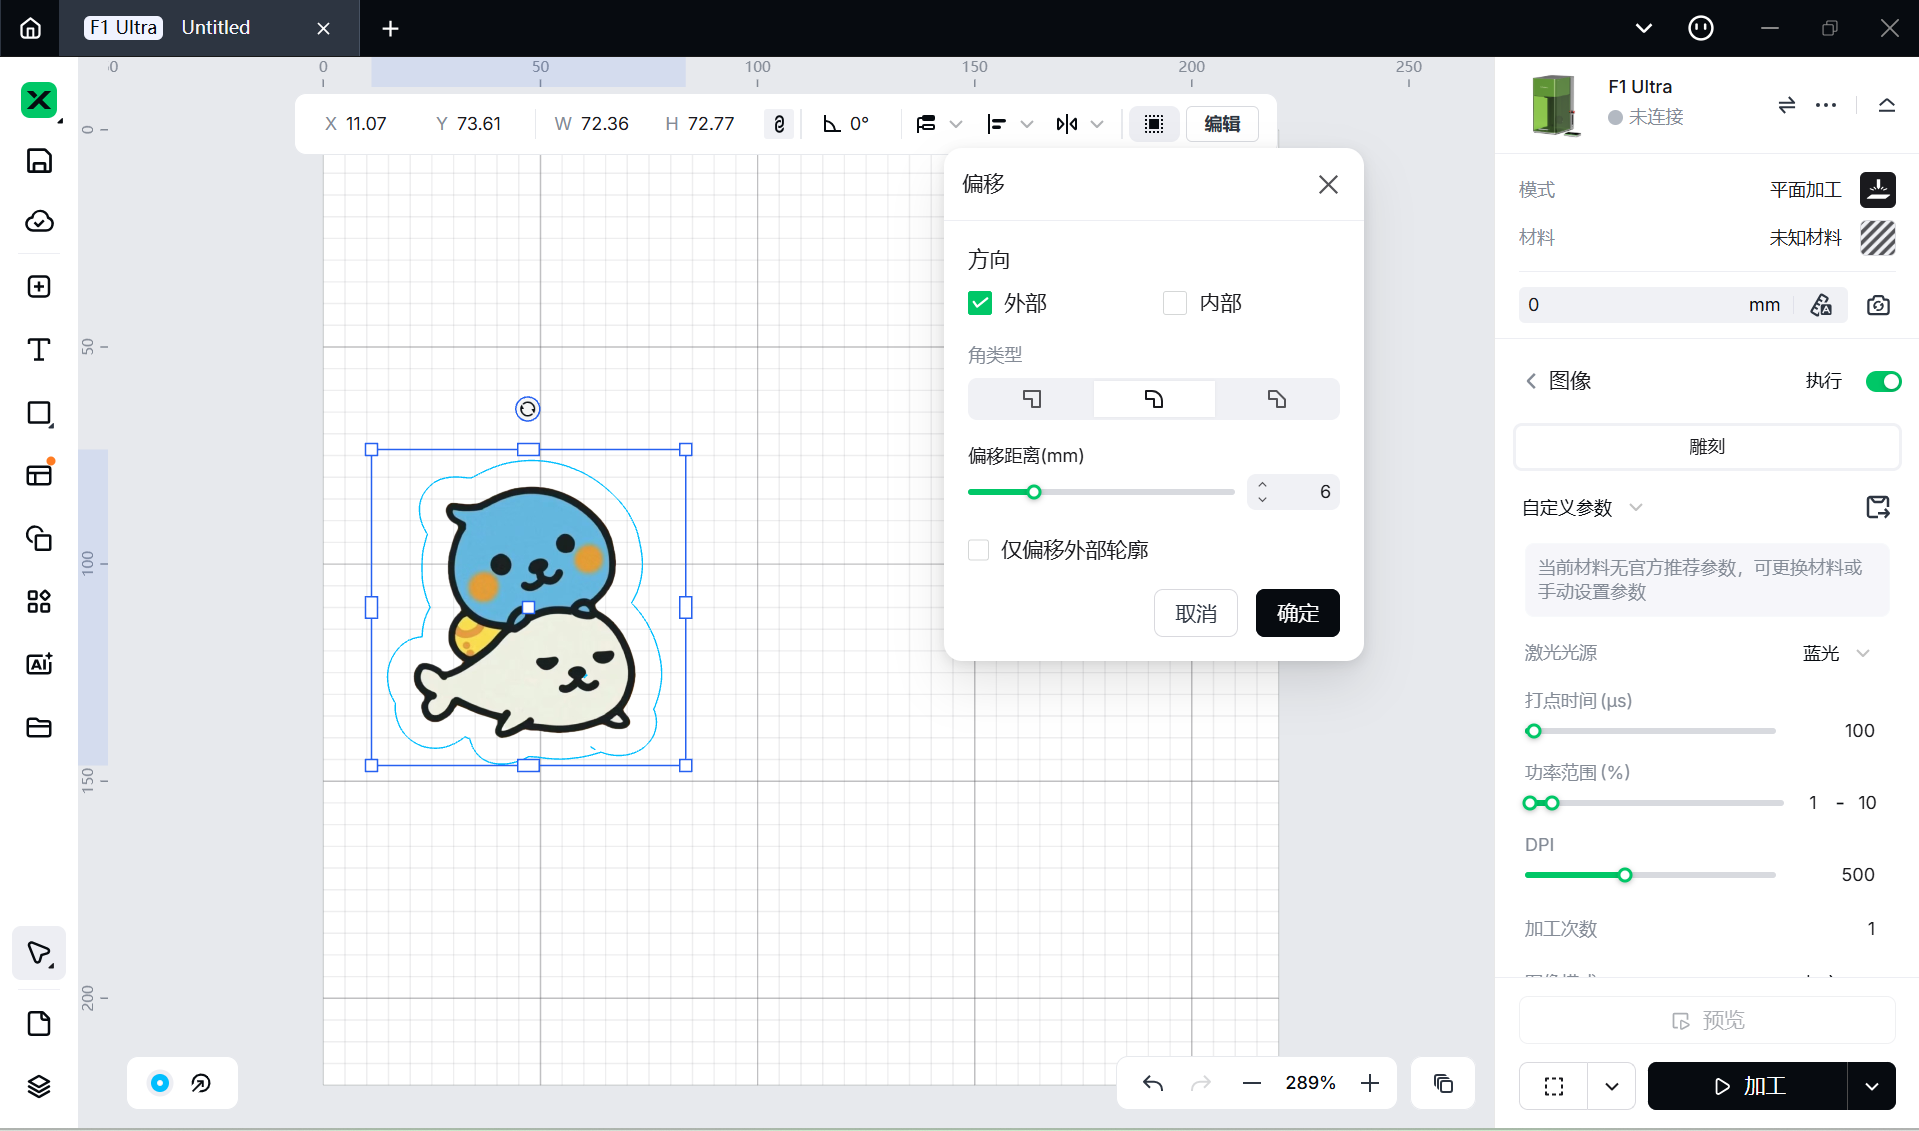This screenshot has height=1131, width=1919.
Task: Open the dropdown arrow beside 加工 button
Action: pos(1871,1086)
